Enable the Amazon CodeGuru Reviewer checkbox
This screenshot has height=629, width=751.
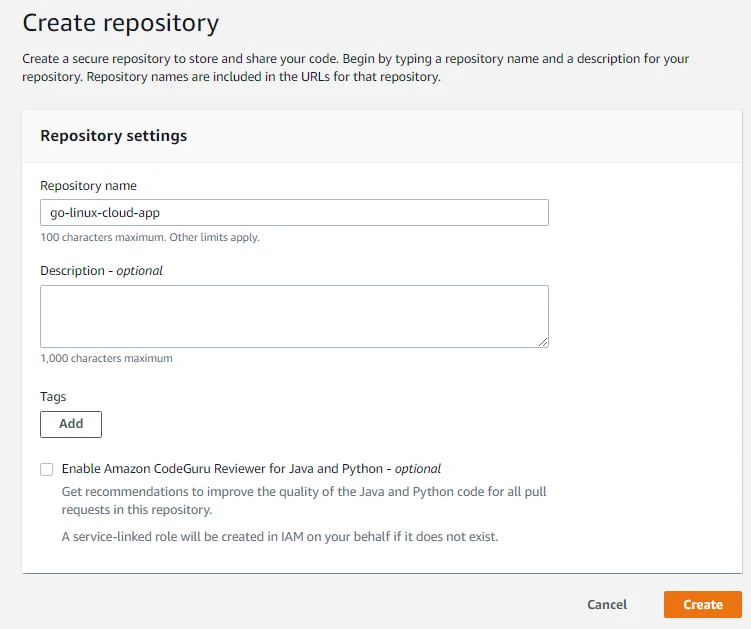[47, 469]
